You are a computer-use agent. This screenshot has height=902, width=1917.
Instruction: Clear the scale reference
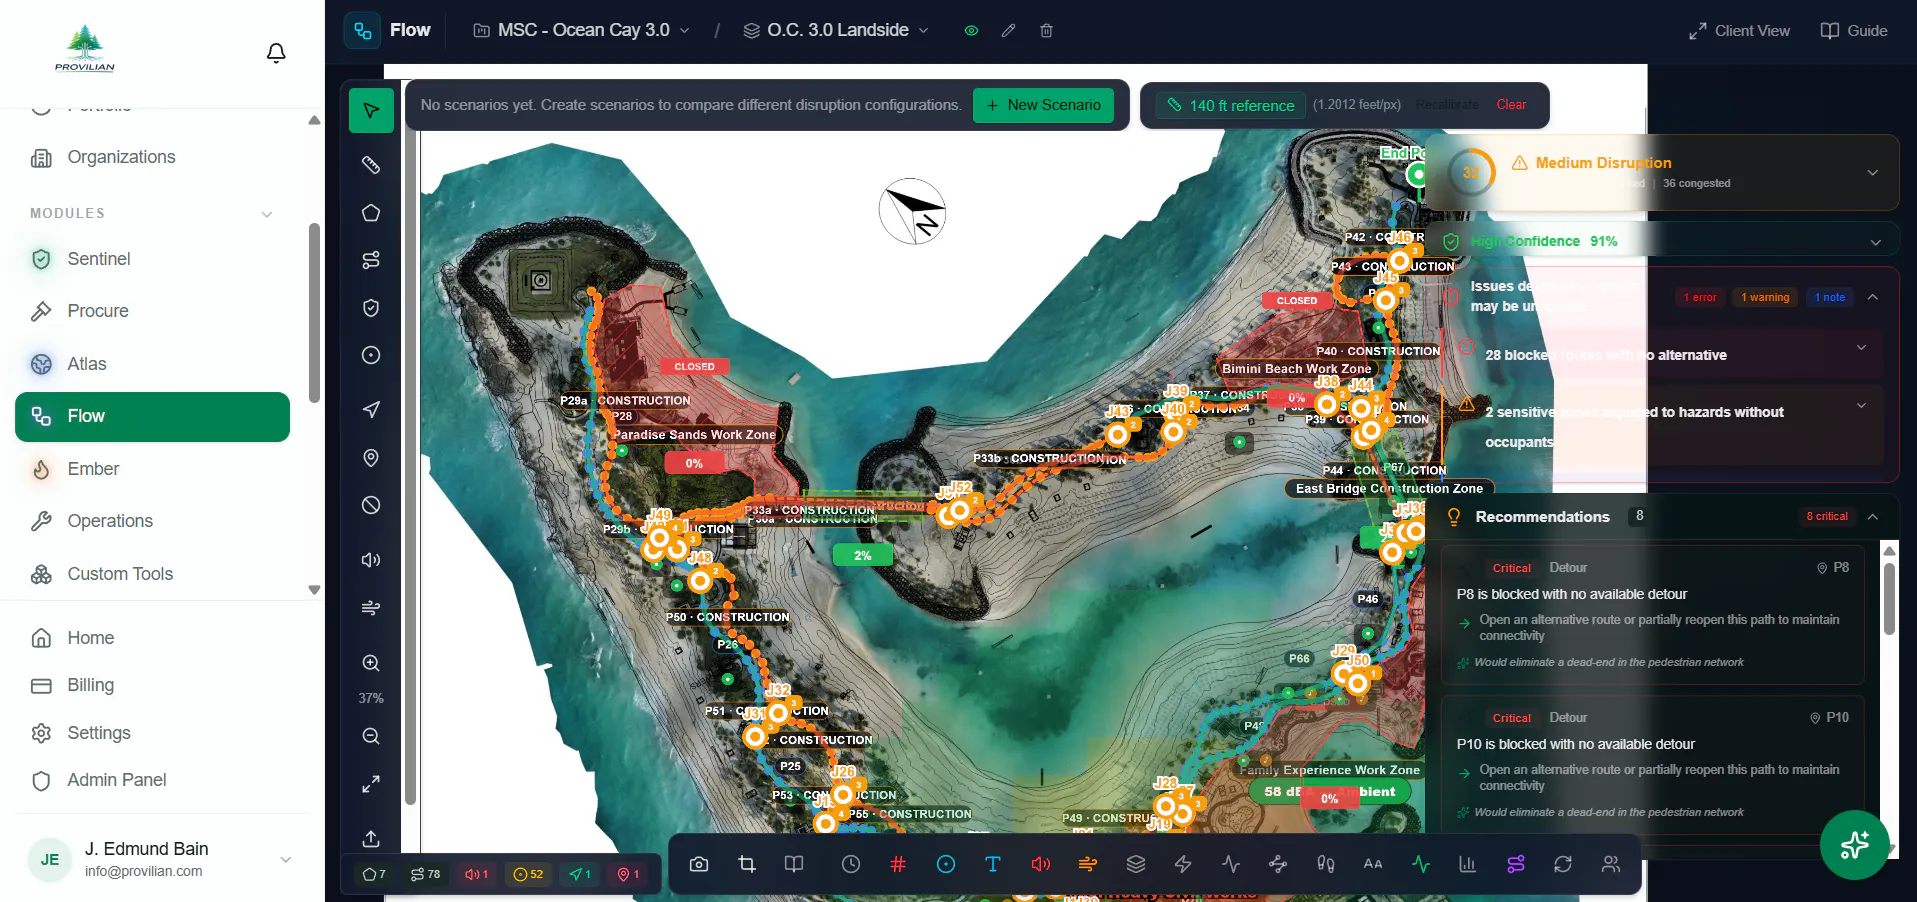coord(1511,105)
